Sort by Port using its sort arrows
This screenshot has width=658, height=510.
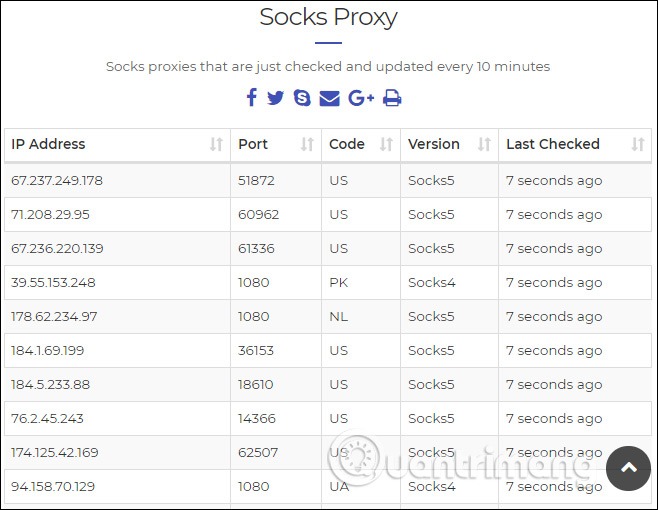click(307, 144)
